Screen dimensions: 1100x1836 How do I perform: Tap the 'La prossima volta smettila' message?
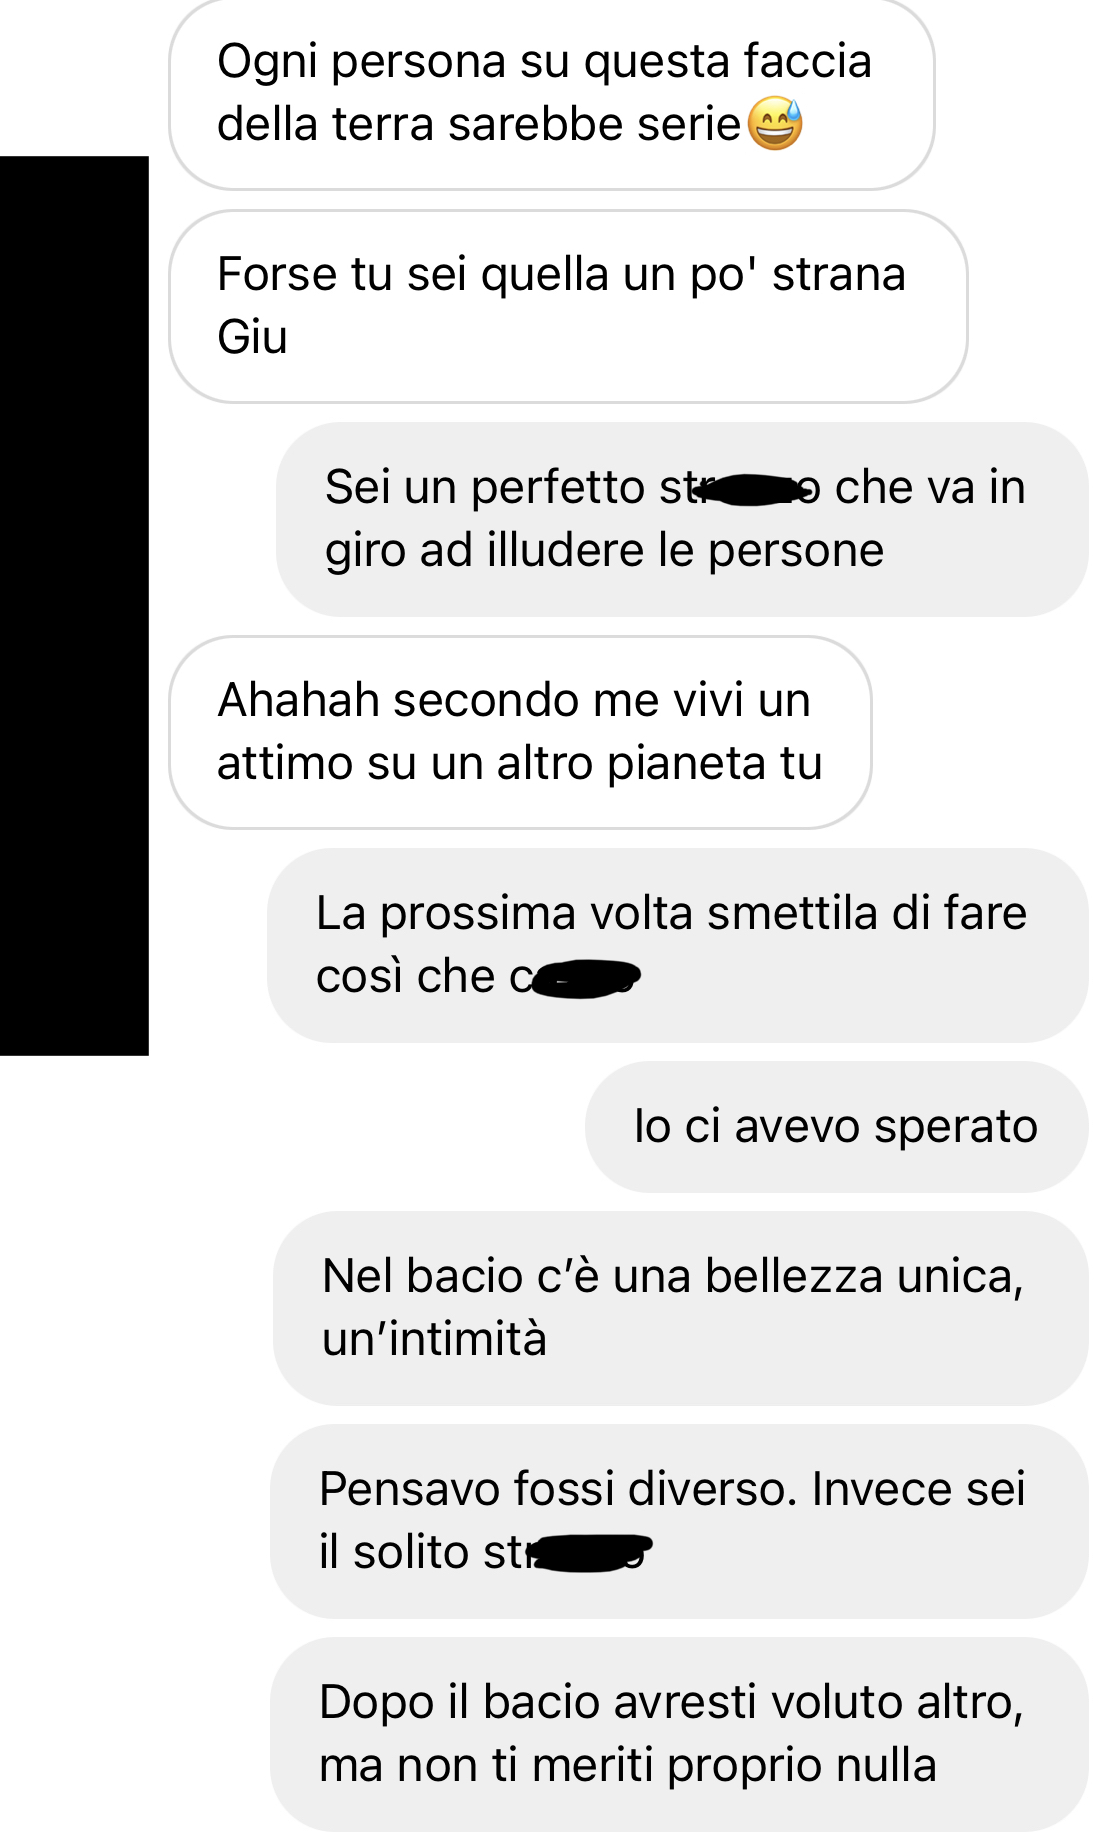point(678,945)
